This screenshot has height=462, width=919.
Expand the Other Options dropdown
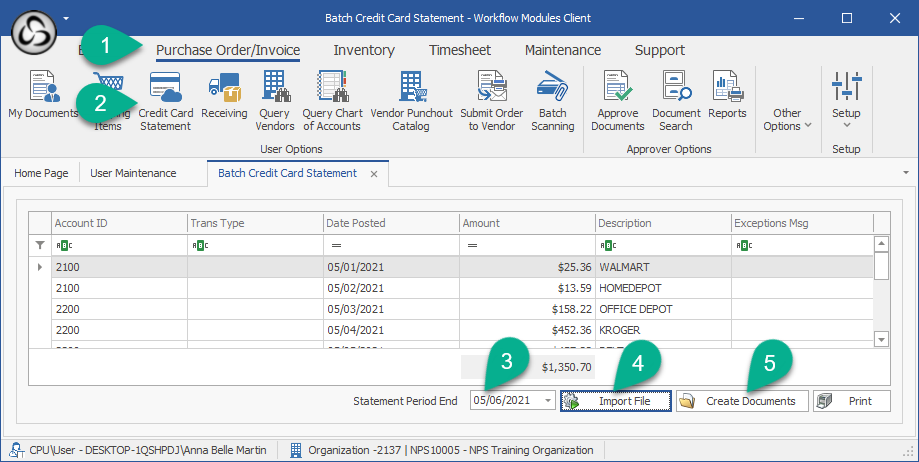[787, 119]
